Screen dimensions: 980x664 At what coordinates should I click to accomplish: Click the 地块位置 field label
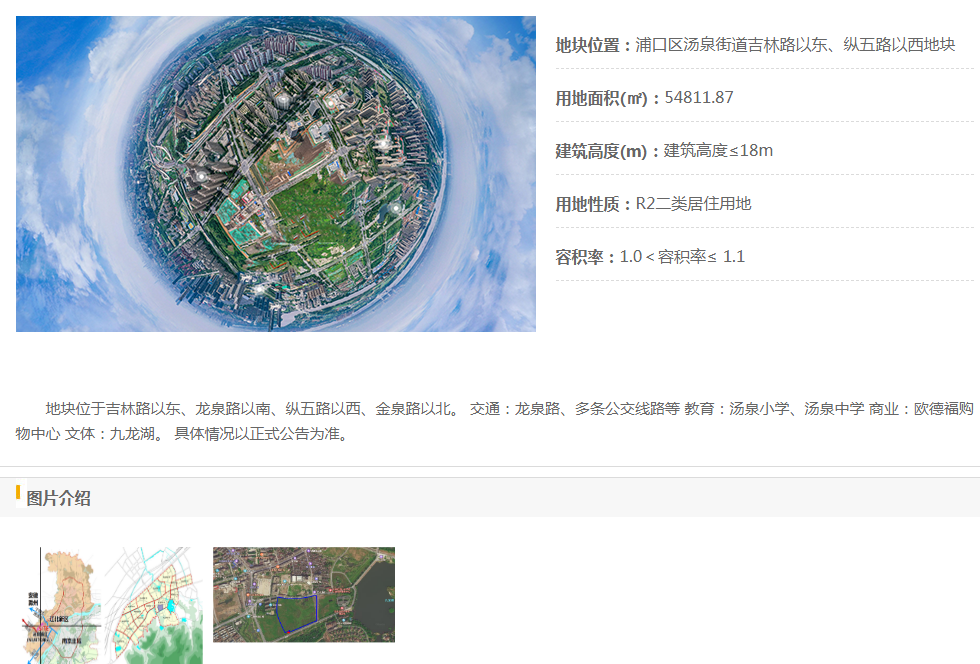(592, 45)
